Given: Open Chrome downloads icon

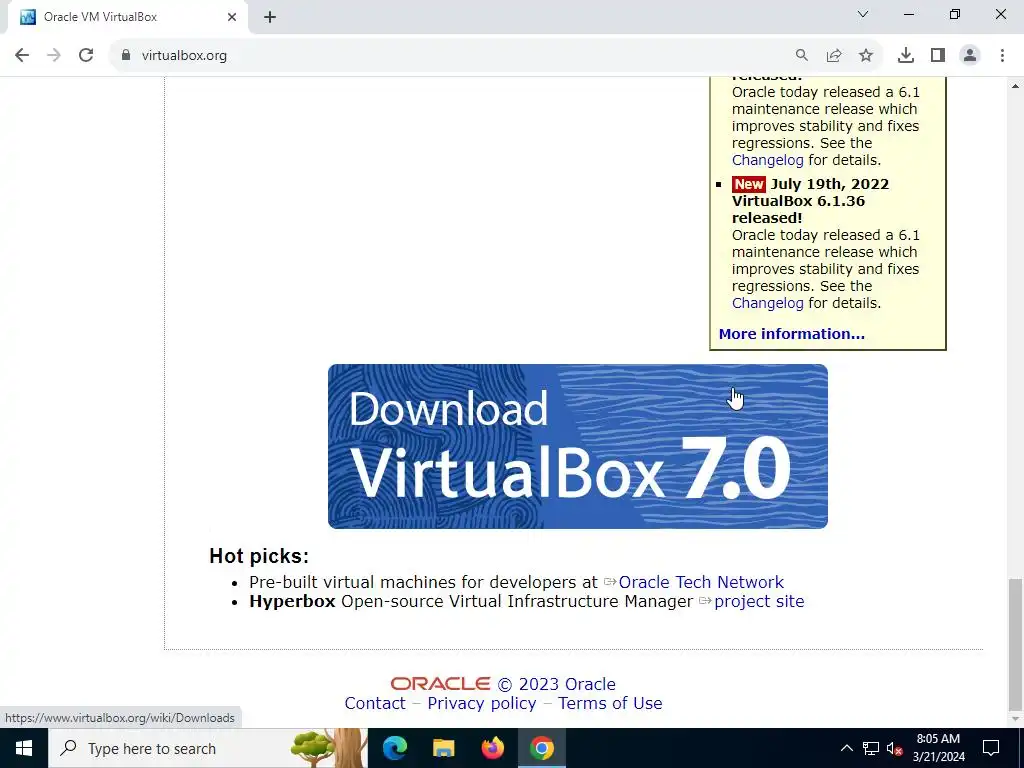Looking at the screenshot, I should point(906,56).
